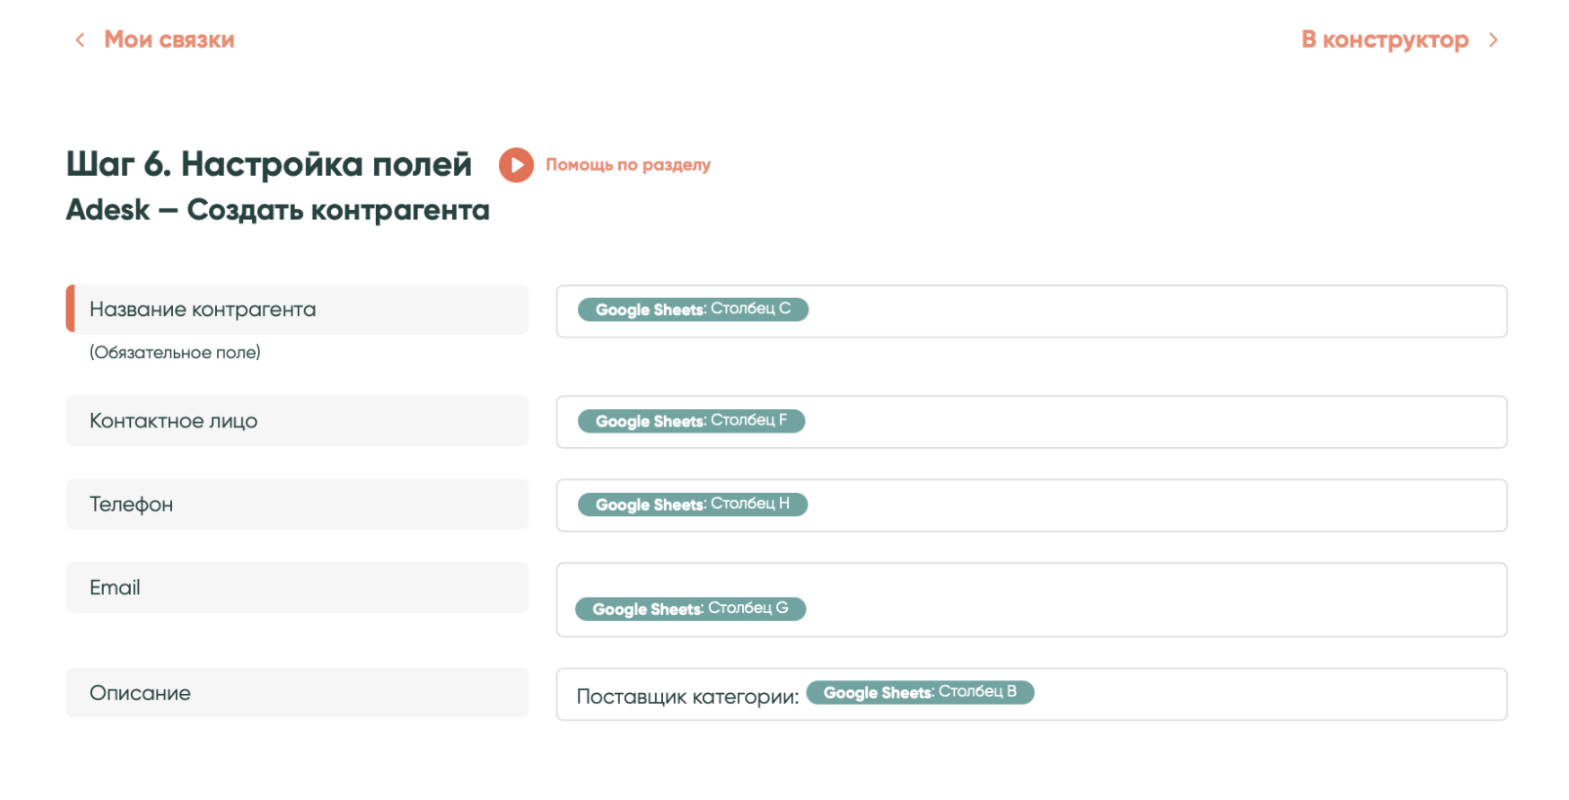Click the left chevron beside Мои связки
Image resolution: width=1569 pixels, height=800 pixels.
tap(80, 40)
